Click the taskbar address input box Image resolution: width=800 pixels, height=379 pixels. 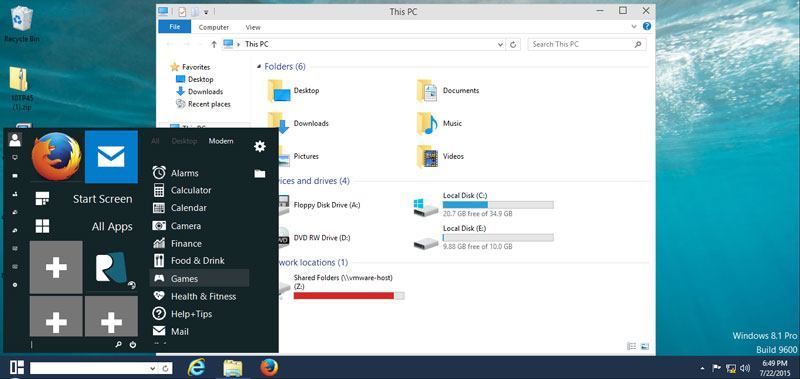tap(89, 368)
